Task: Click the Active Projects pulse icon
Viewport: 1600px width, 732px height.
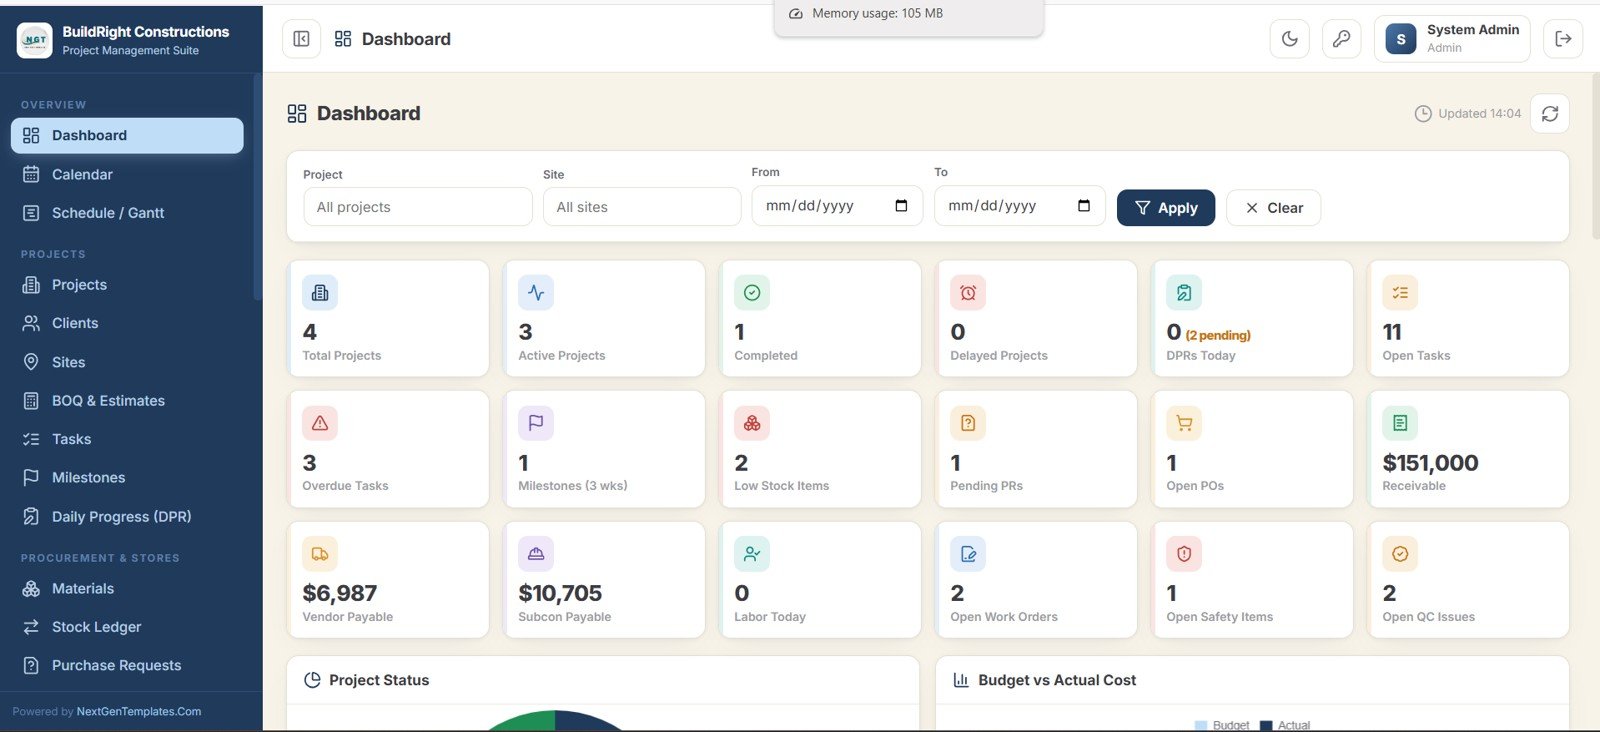Action: 536,293
